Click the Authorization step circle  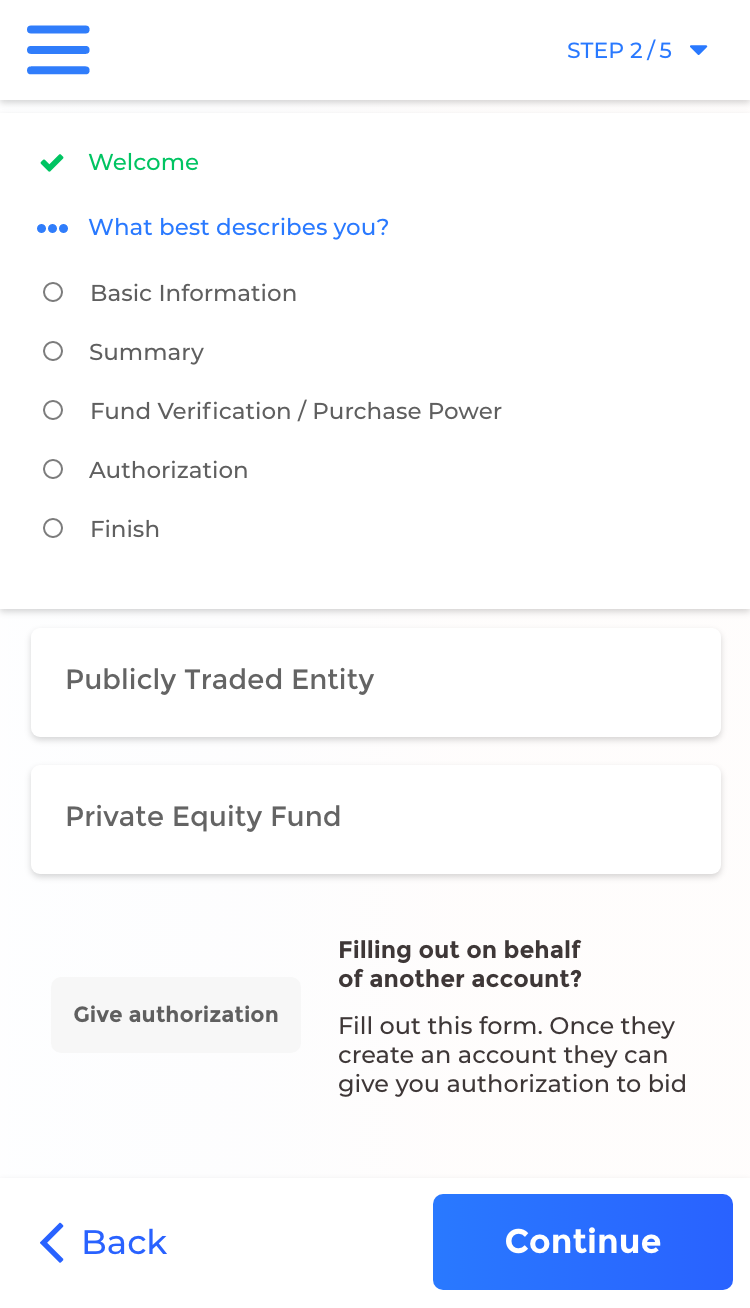click(53, 469)
